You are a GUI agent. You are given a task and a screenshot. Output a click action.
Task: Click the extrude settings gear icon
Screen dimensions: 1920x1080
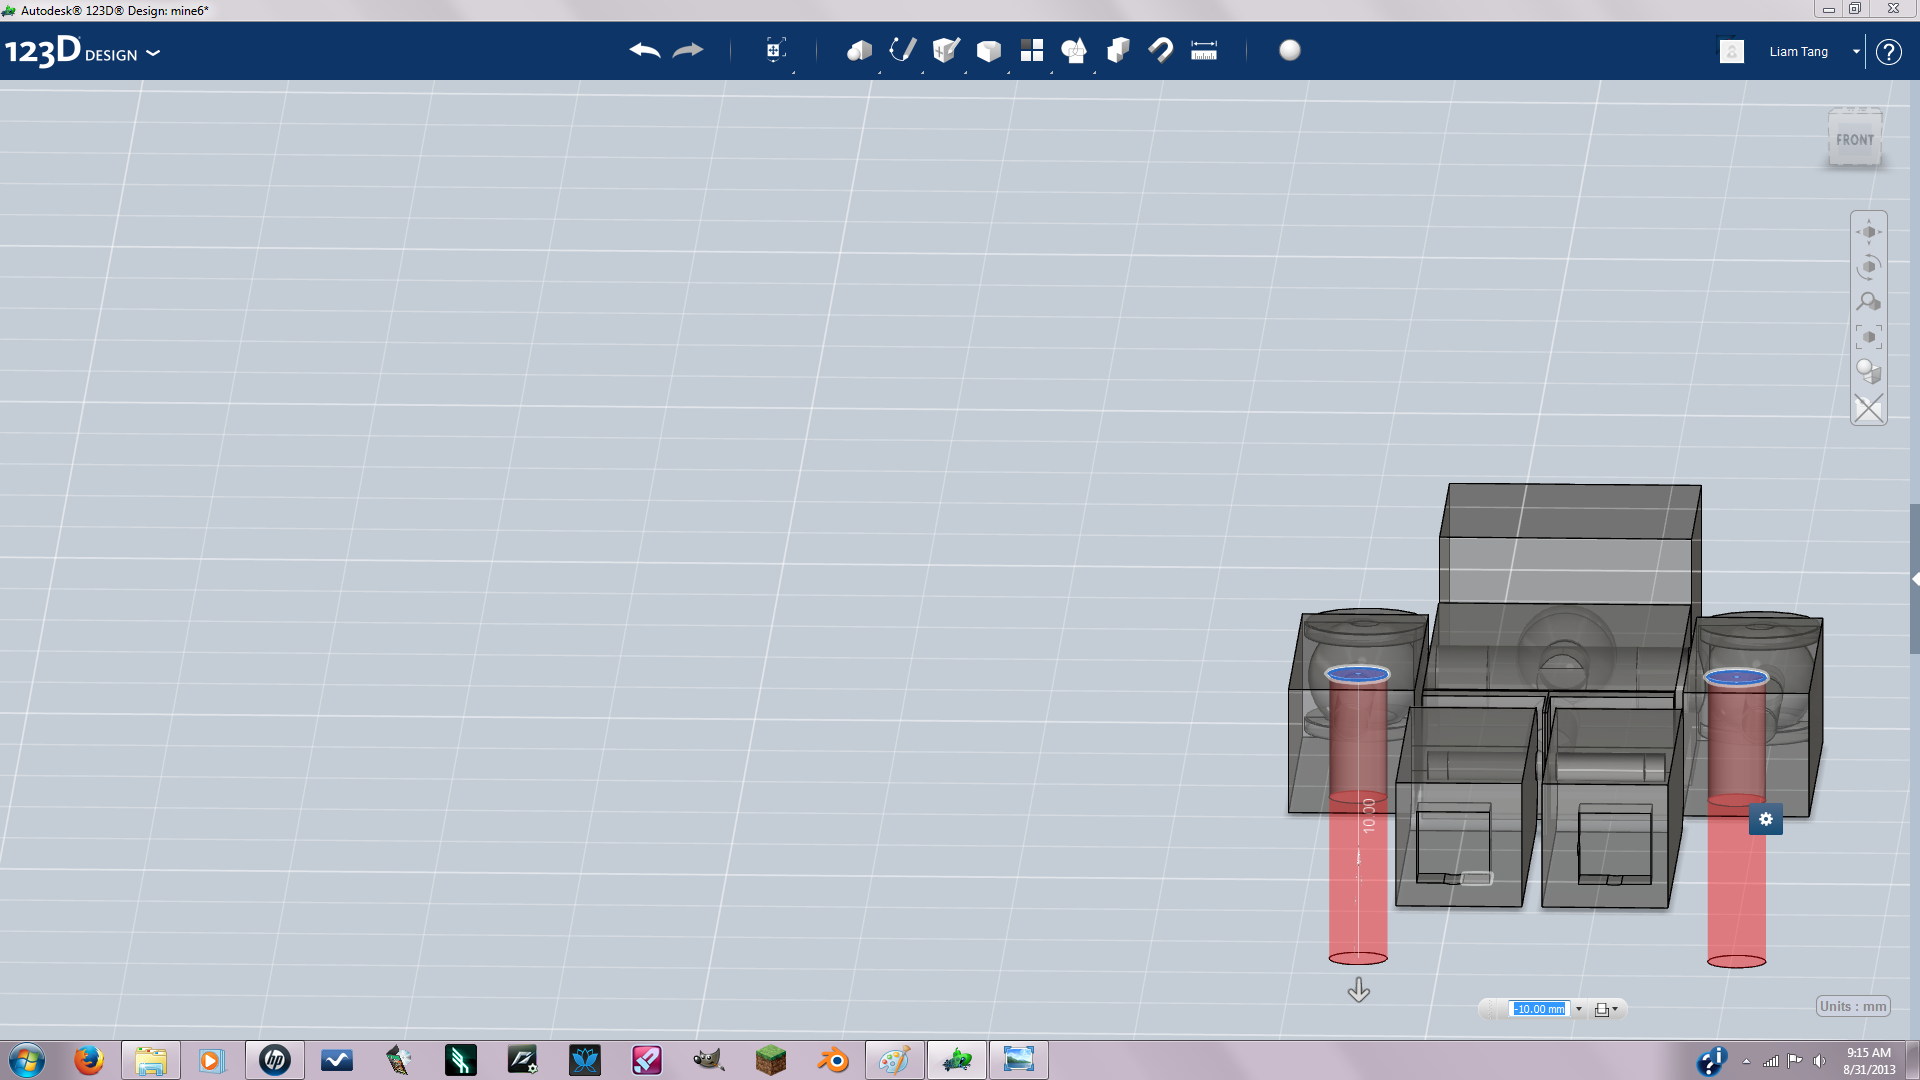pyautogui.click(x=1766, y=819)
